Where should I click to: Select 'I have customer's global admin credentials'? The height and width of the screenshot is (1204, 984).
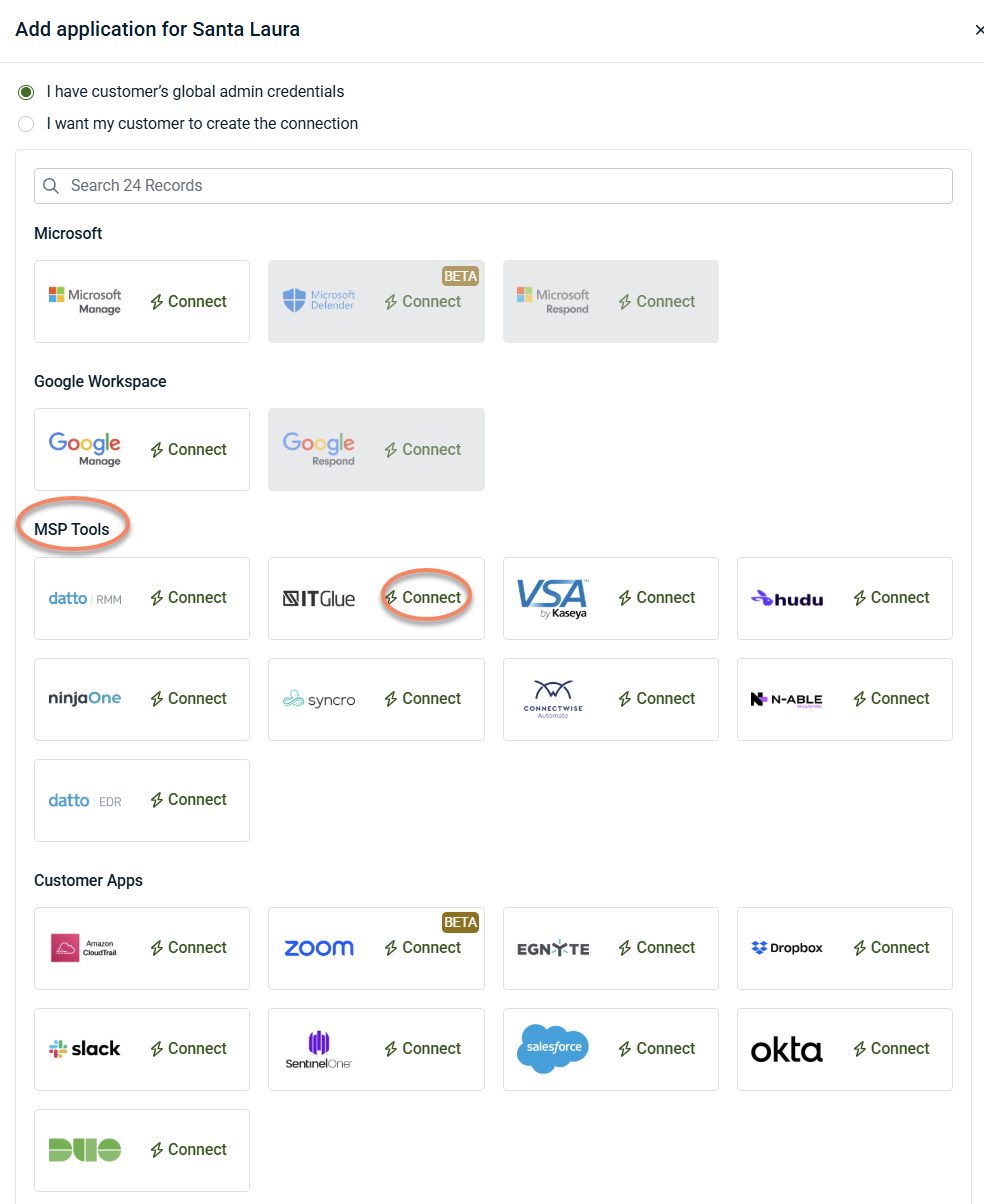tap(26, 92)
